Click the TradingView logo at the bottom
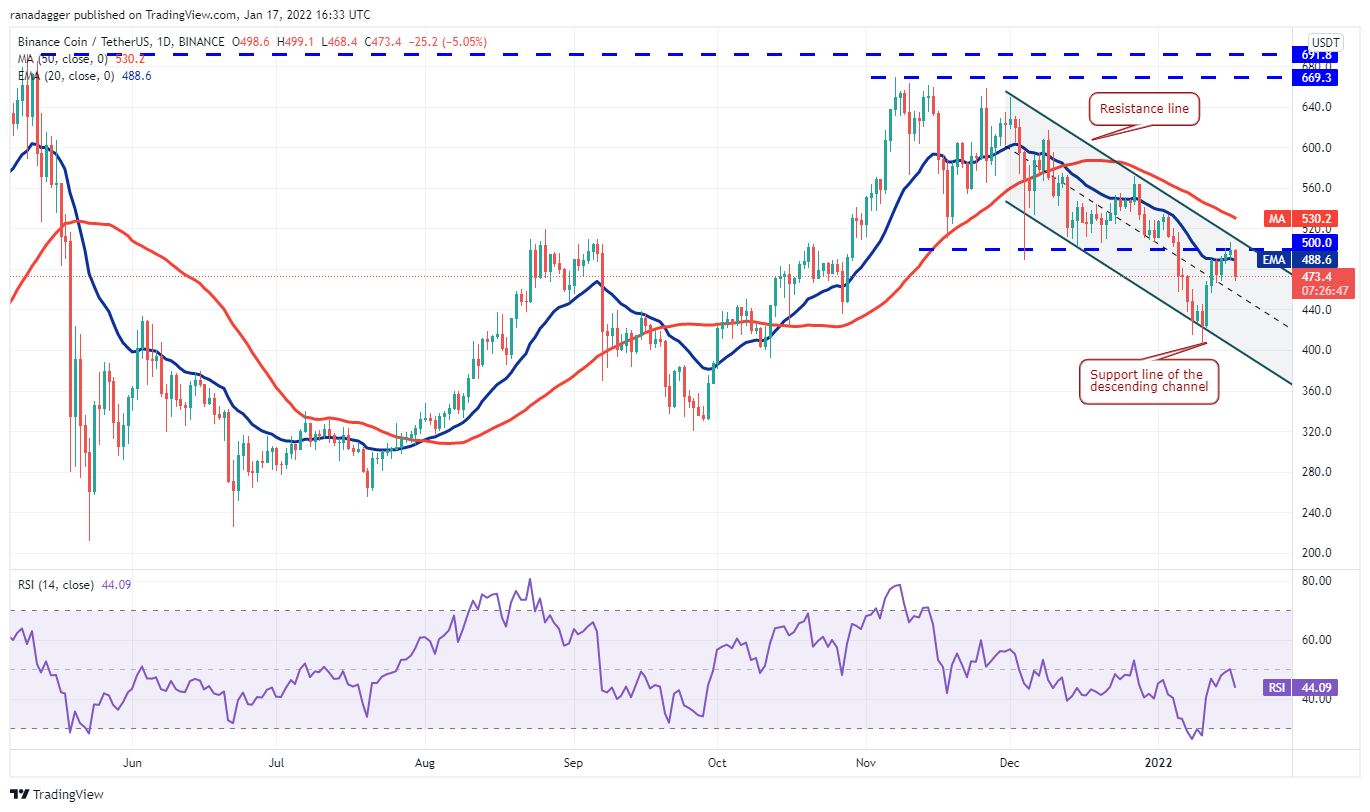Screen dimensions: 1370x812 pyautogui.click(x=56, y=795)
